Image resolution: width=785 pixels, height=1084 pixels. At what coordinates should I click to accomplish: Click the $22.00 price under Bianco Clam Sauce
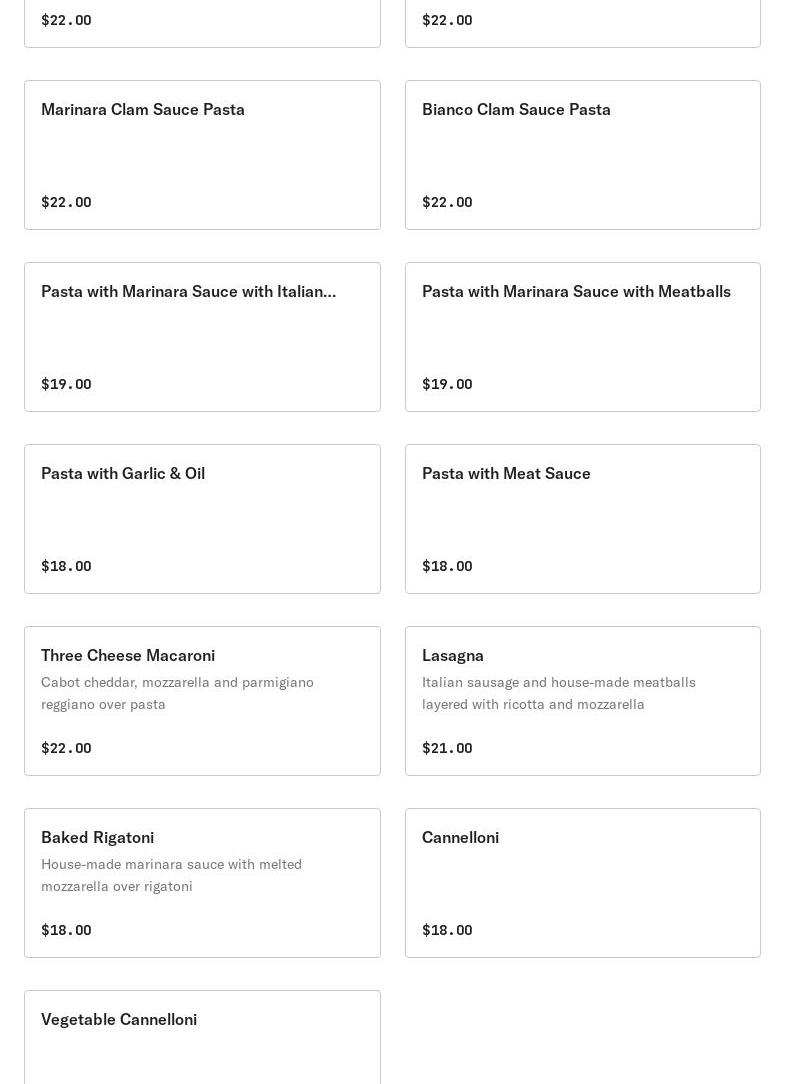point(447,202)
